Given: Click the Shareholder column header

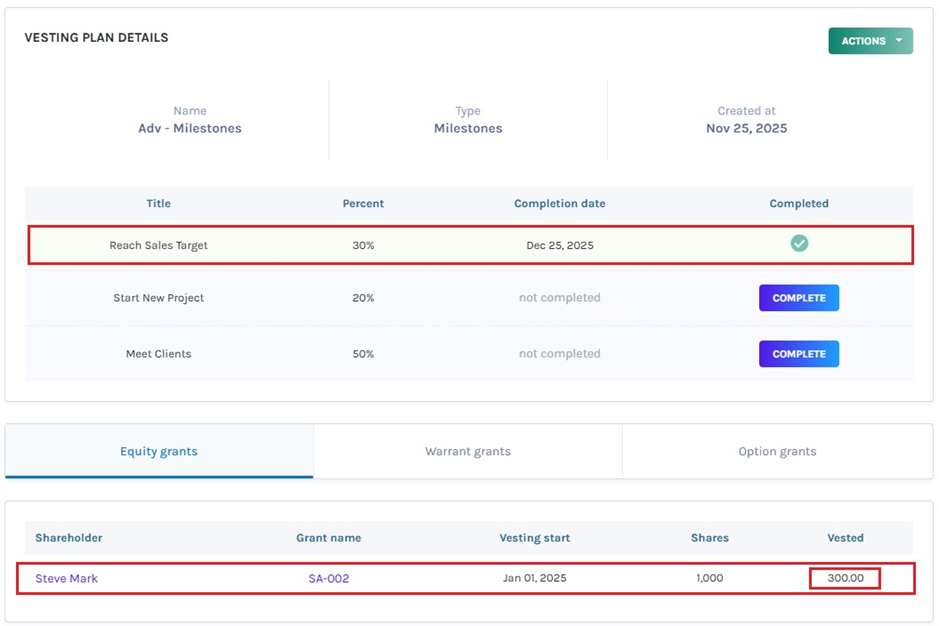Looking at the screenshot, I should (x=69, y=537).
